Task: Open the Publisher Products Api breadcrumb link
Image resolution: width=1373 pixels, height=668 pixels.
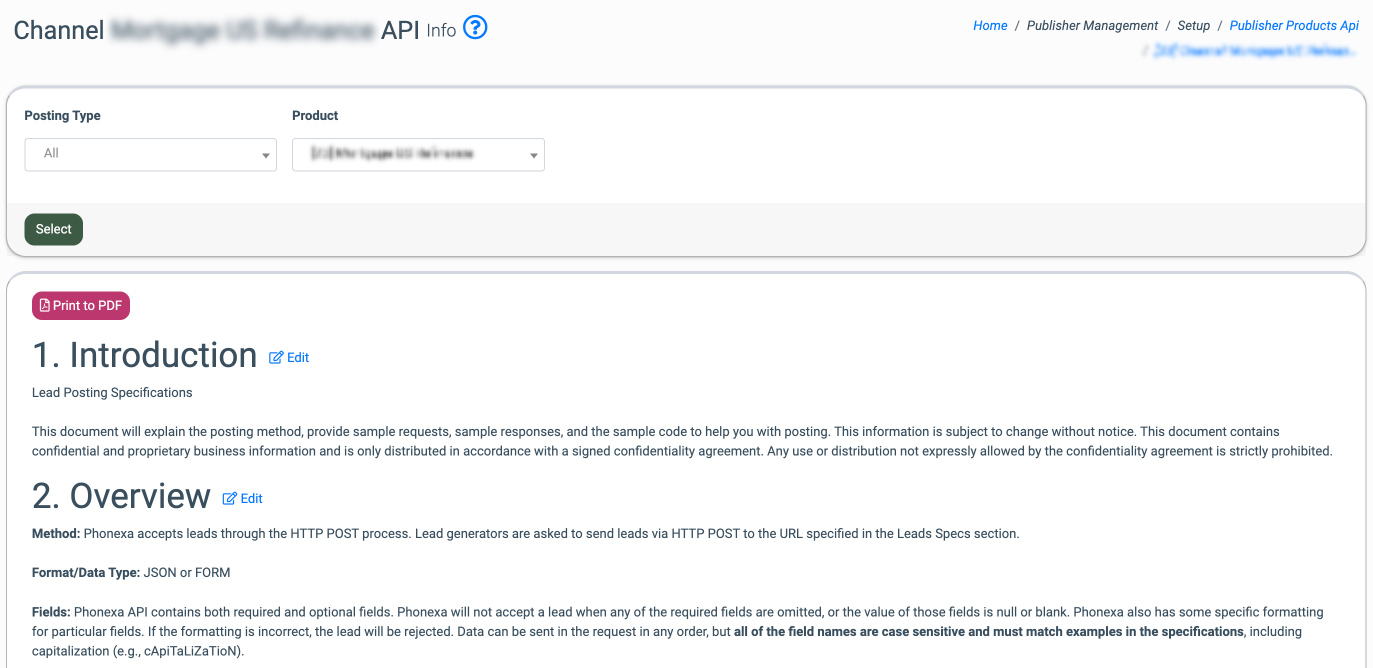Action: [1294, 26]
